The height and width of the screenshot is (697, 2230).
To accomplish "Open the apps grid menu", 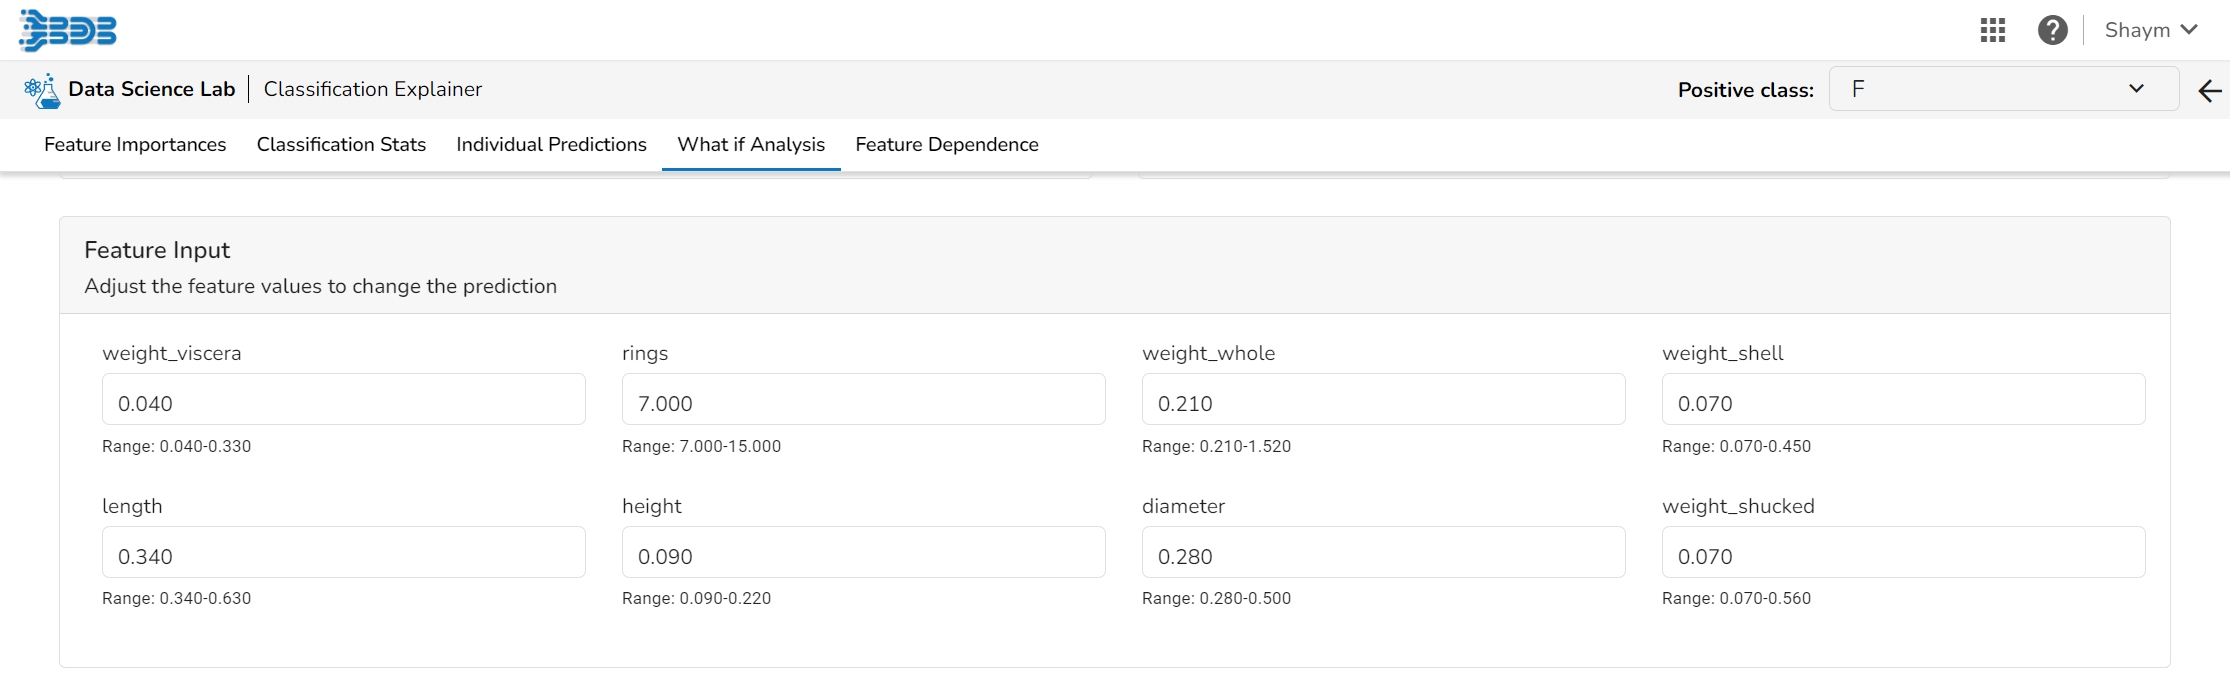I will [1993, 30].
